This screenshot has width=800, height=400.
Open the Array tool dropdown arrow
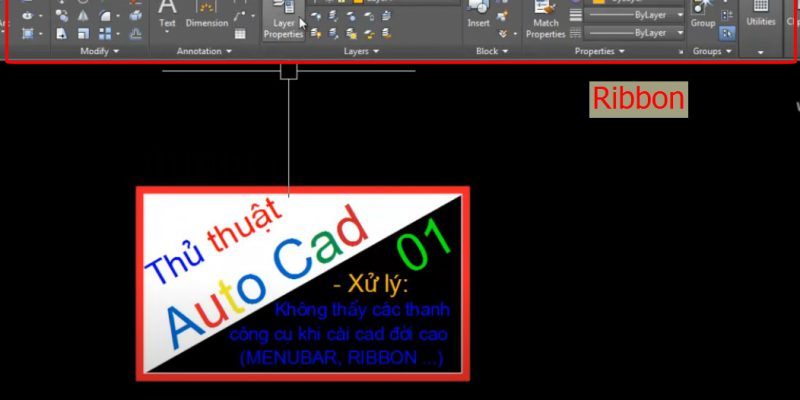click(x=118, y=34)
